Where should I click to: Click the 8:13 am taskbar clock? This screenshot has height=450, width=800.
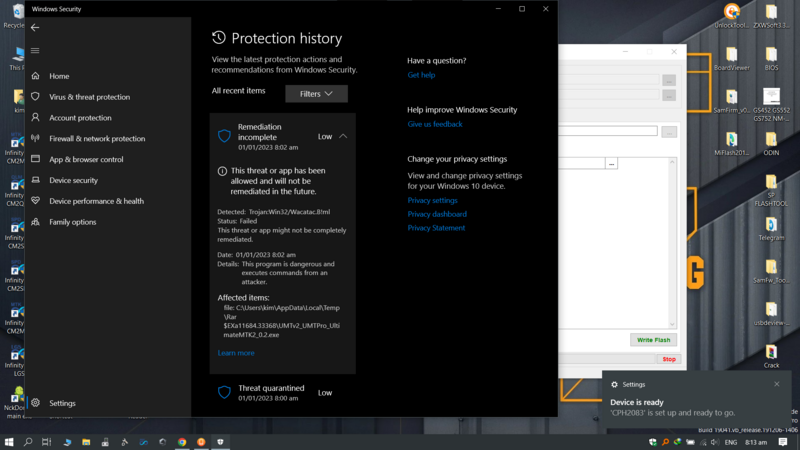(756, 442)
